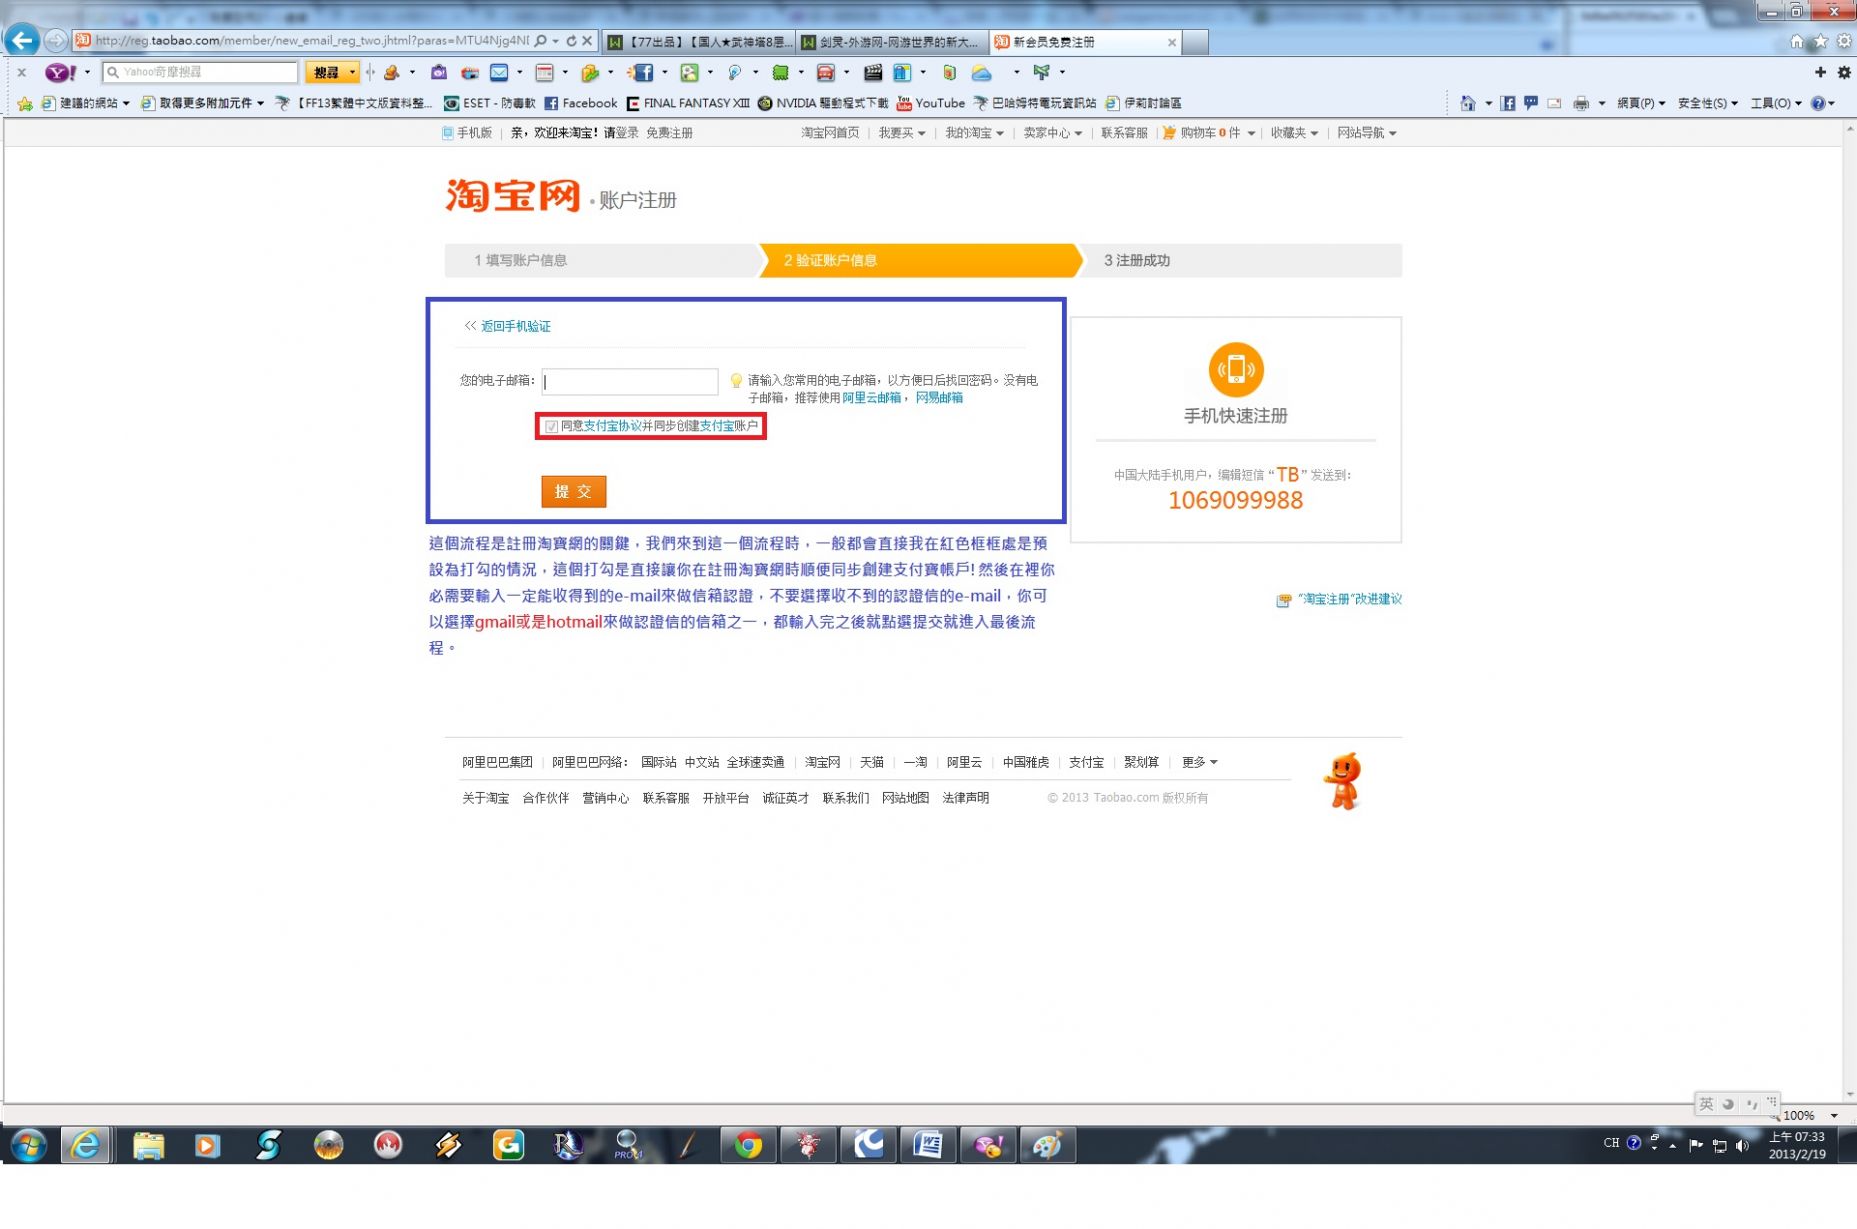The image size is (1857, 1229).
Task: Click the 返回手机验证 link
Action: (515, 326)
